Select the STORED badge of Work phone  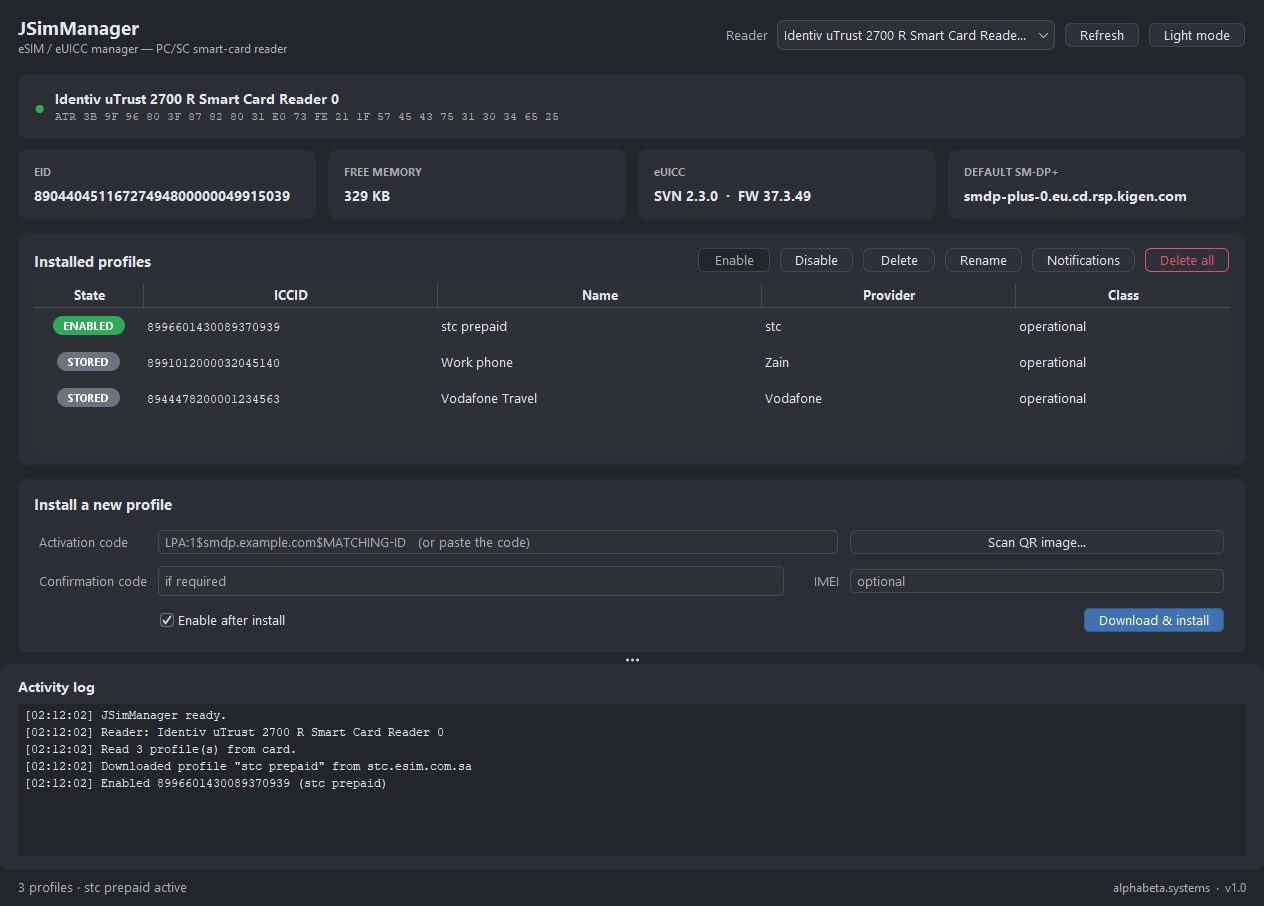(x=88, y=362)
